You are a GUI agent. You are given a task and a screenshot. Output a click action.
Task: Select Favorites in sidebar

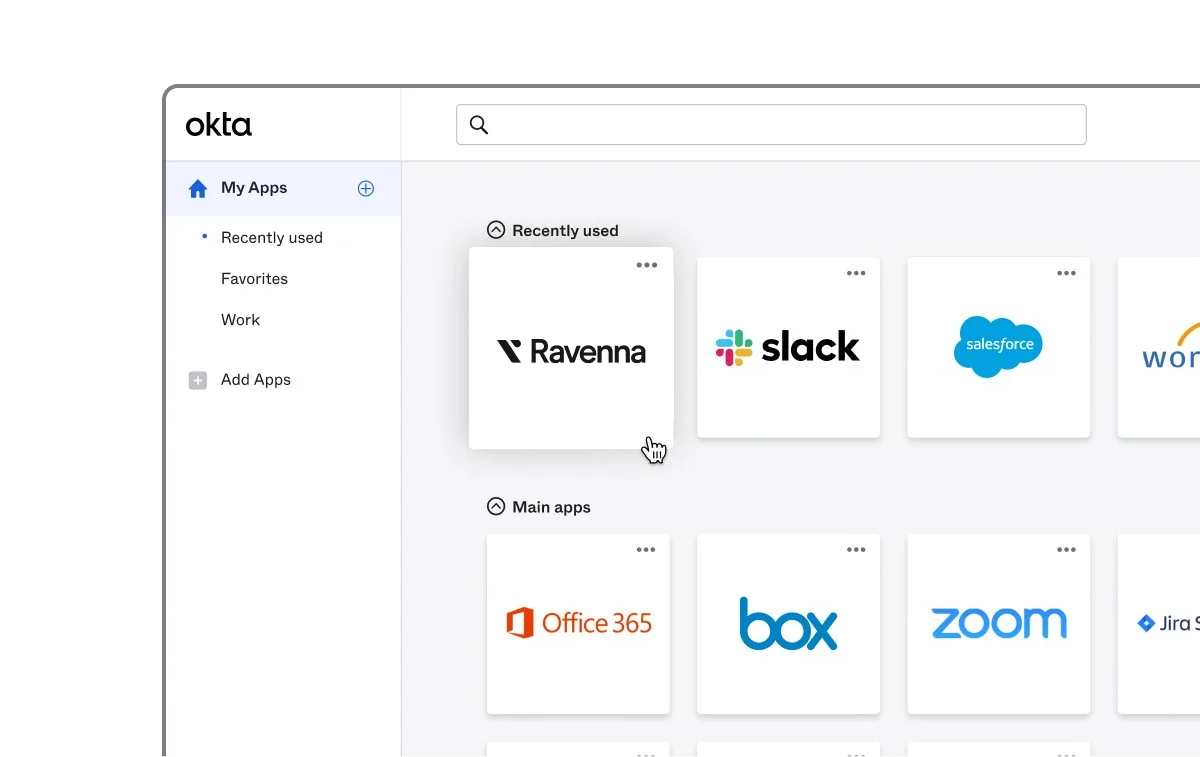pos(254,279)
